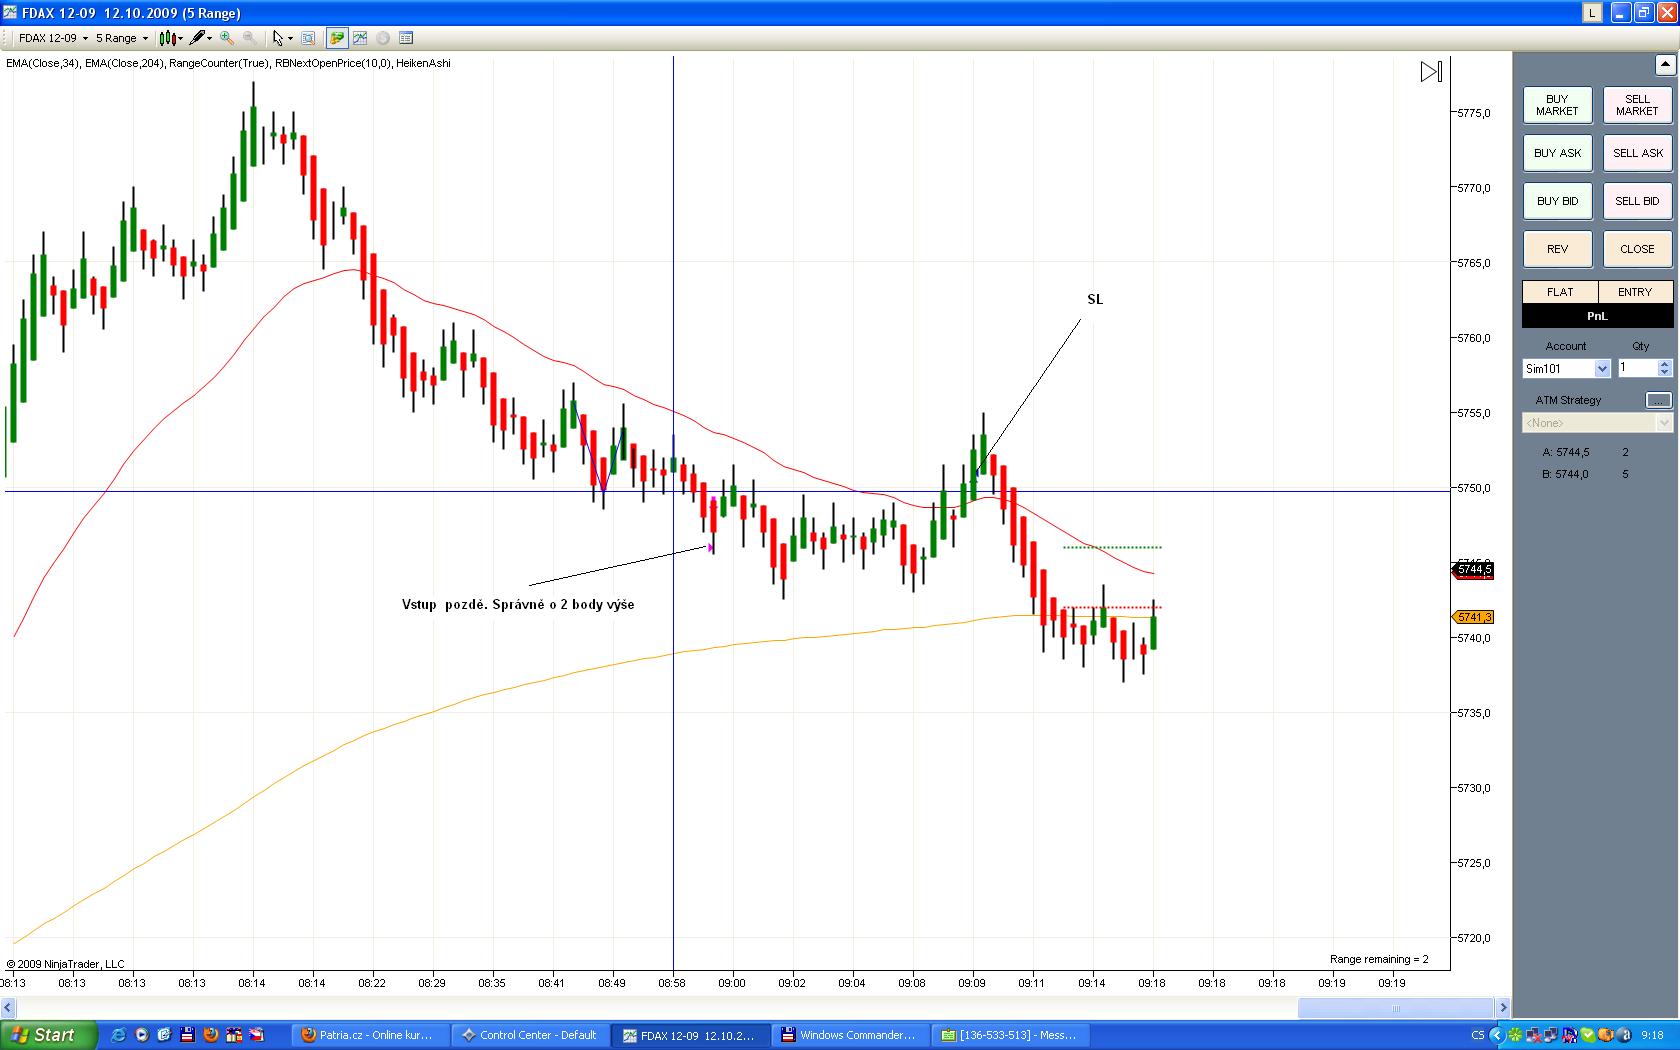This screenshot has width=1680, height=1050.
Task: Launch the floppy disk Commander quick launch icon
Action: (x=187, y=1035)
